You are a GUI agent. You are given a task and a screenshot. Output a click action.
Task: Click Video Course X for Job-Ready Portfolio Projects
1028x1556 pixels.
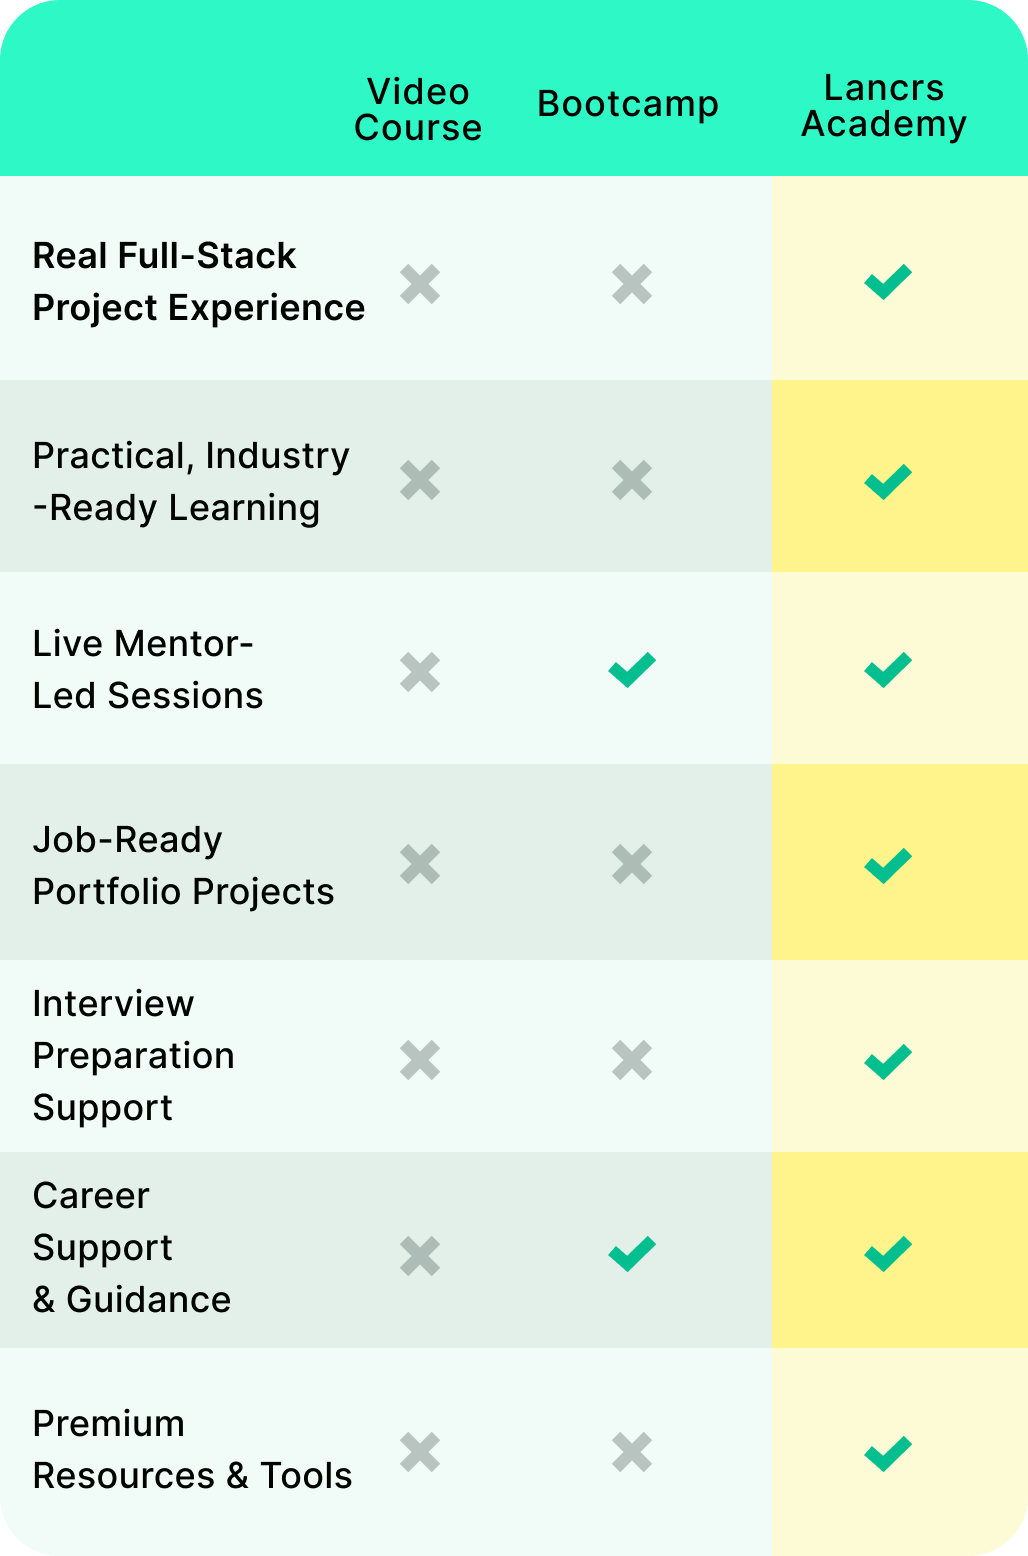click(x=420, y=864)
